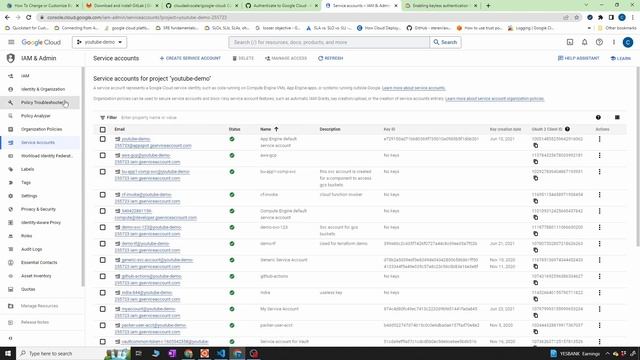Click the IAM & Admin shield icon
Screen dimensions: 640x360
(x=11, y=58)
